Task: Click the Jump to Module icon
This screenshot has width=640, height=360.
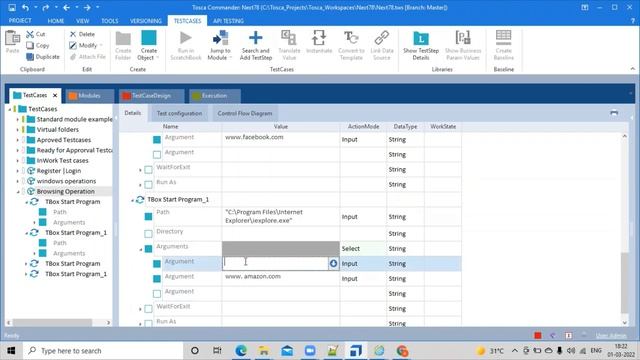Action: (x=220, y=38)
